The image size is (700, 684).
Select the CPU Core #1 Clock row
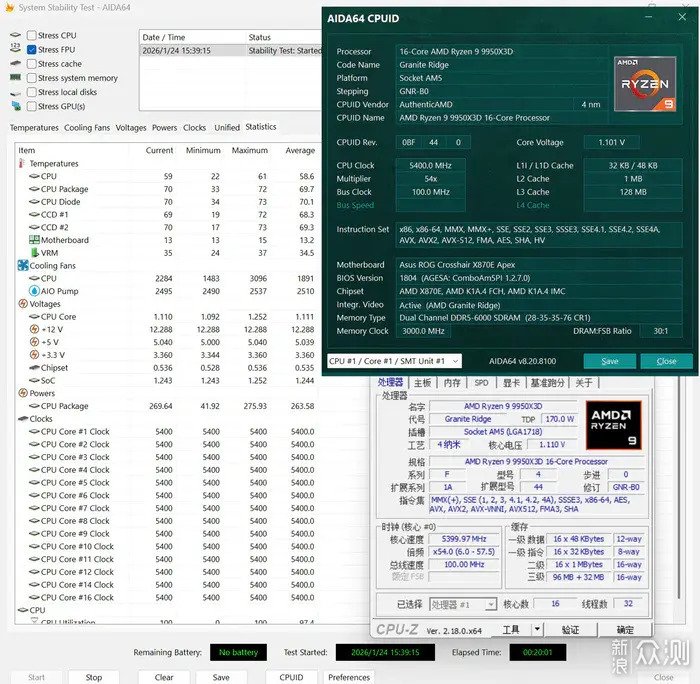[x=167, y=432]
